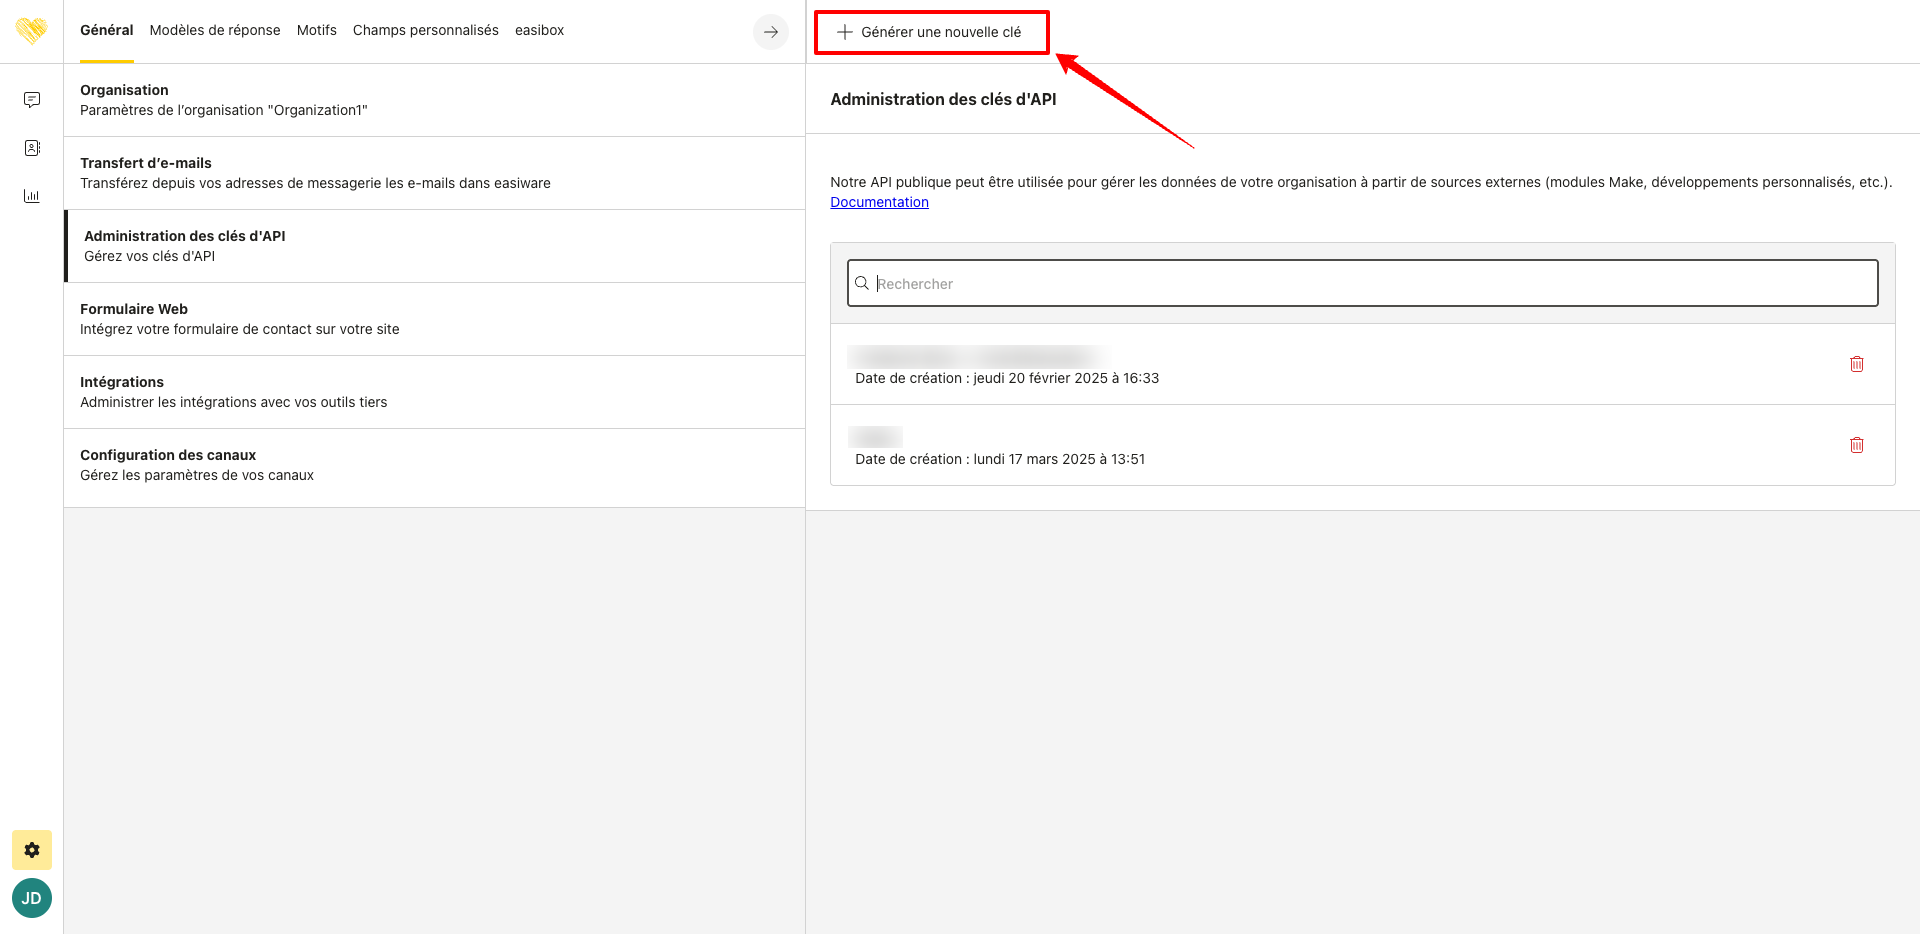
Task: Click Générer une nouvelle clé button
Action: coord(930,32)
